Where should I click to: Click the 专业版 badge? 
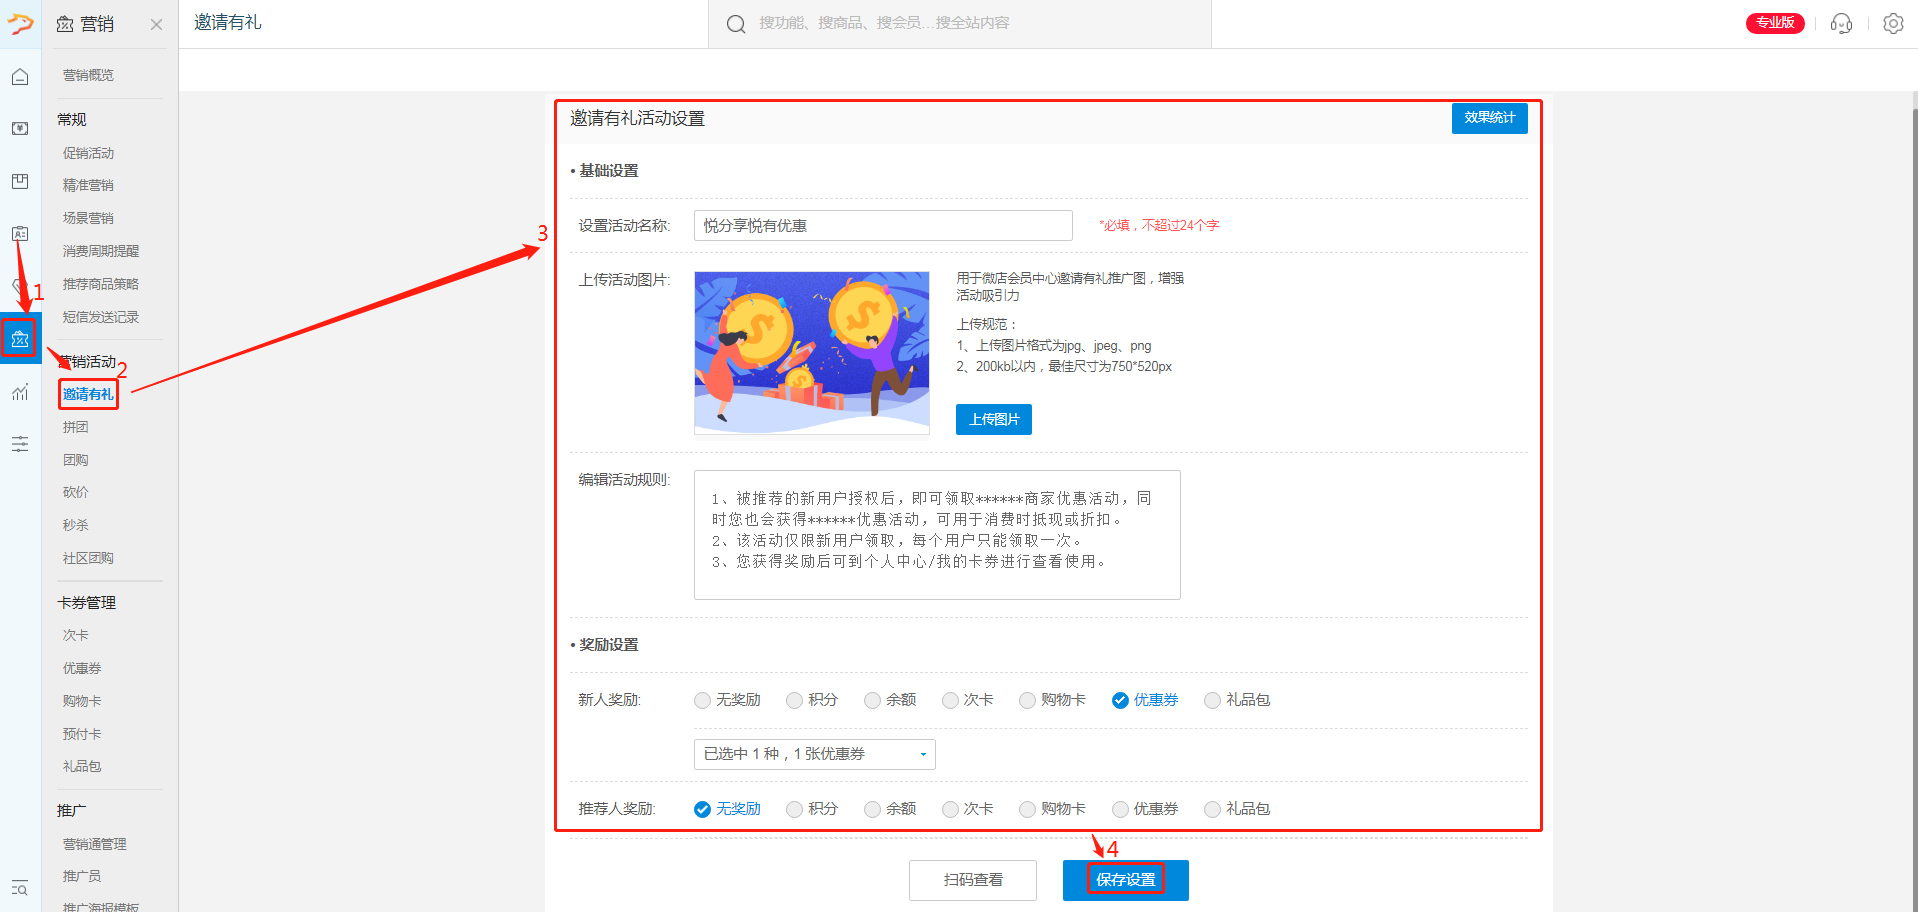pos(1775,23)
